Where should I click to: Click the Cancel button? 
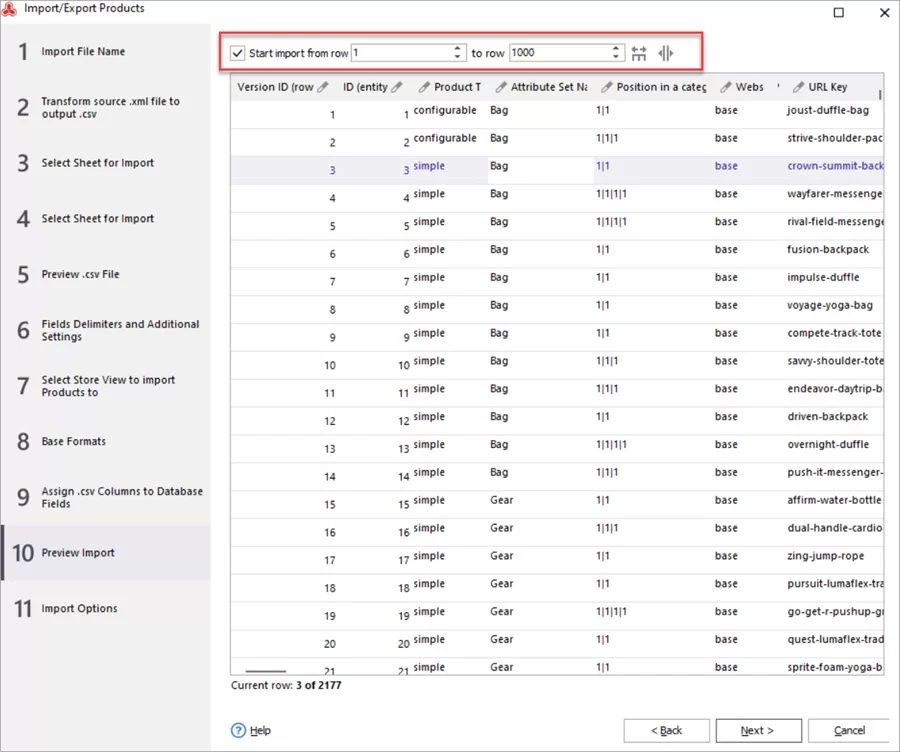coord(849,730)
